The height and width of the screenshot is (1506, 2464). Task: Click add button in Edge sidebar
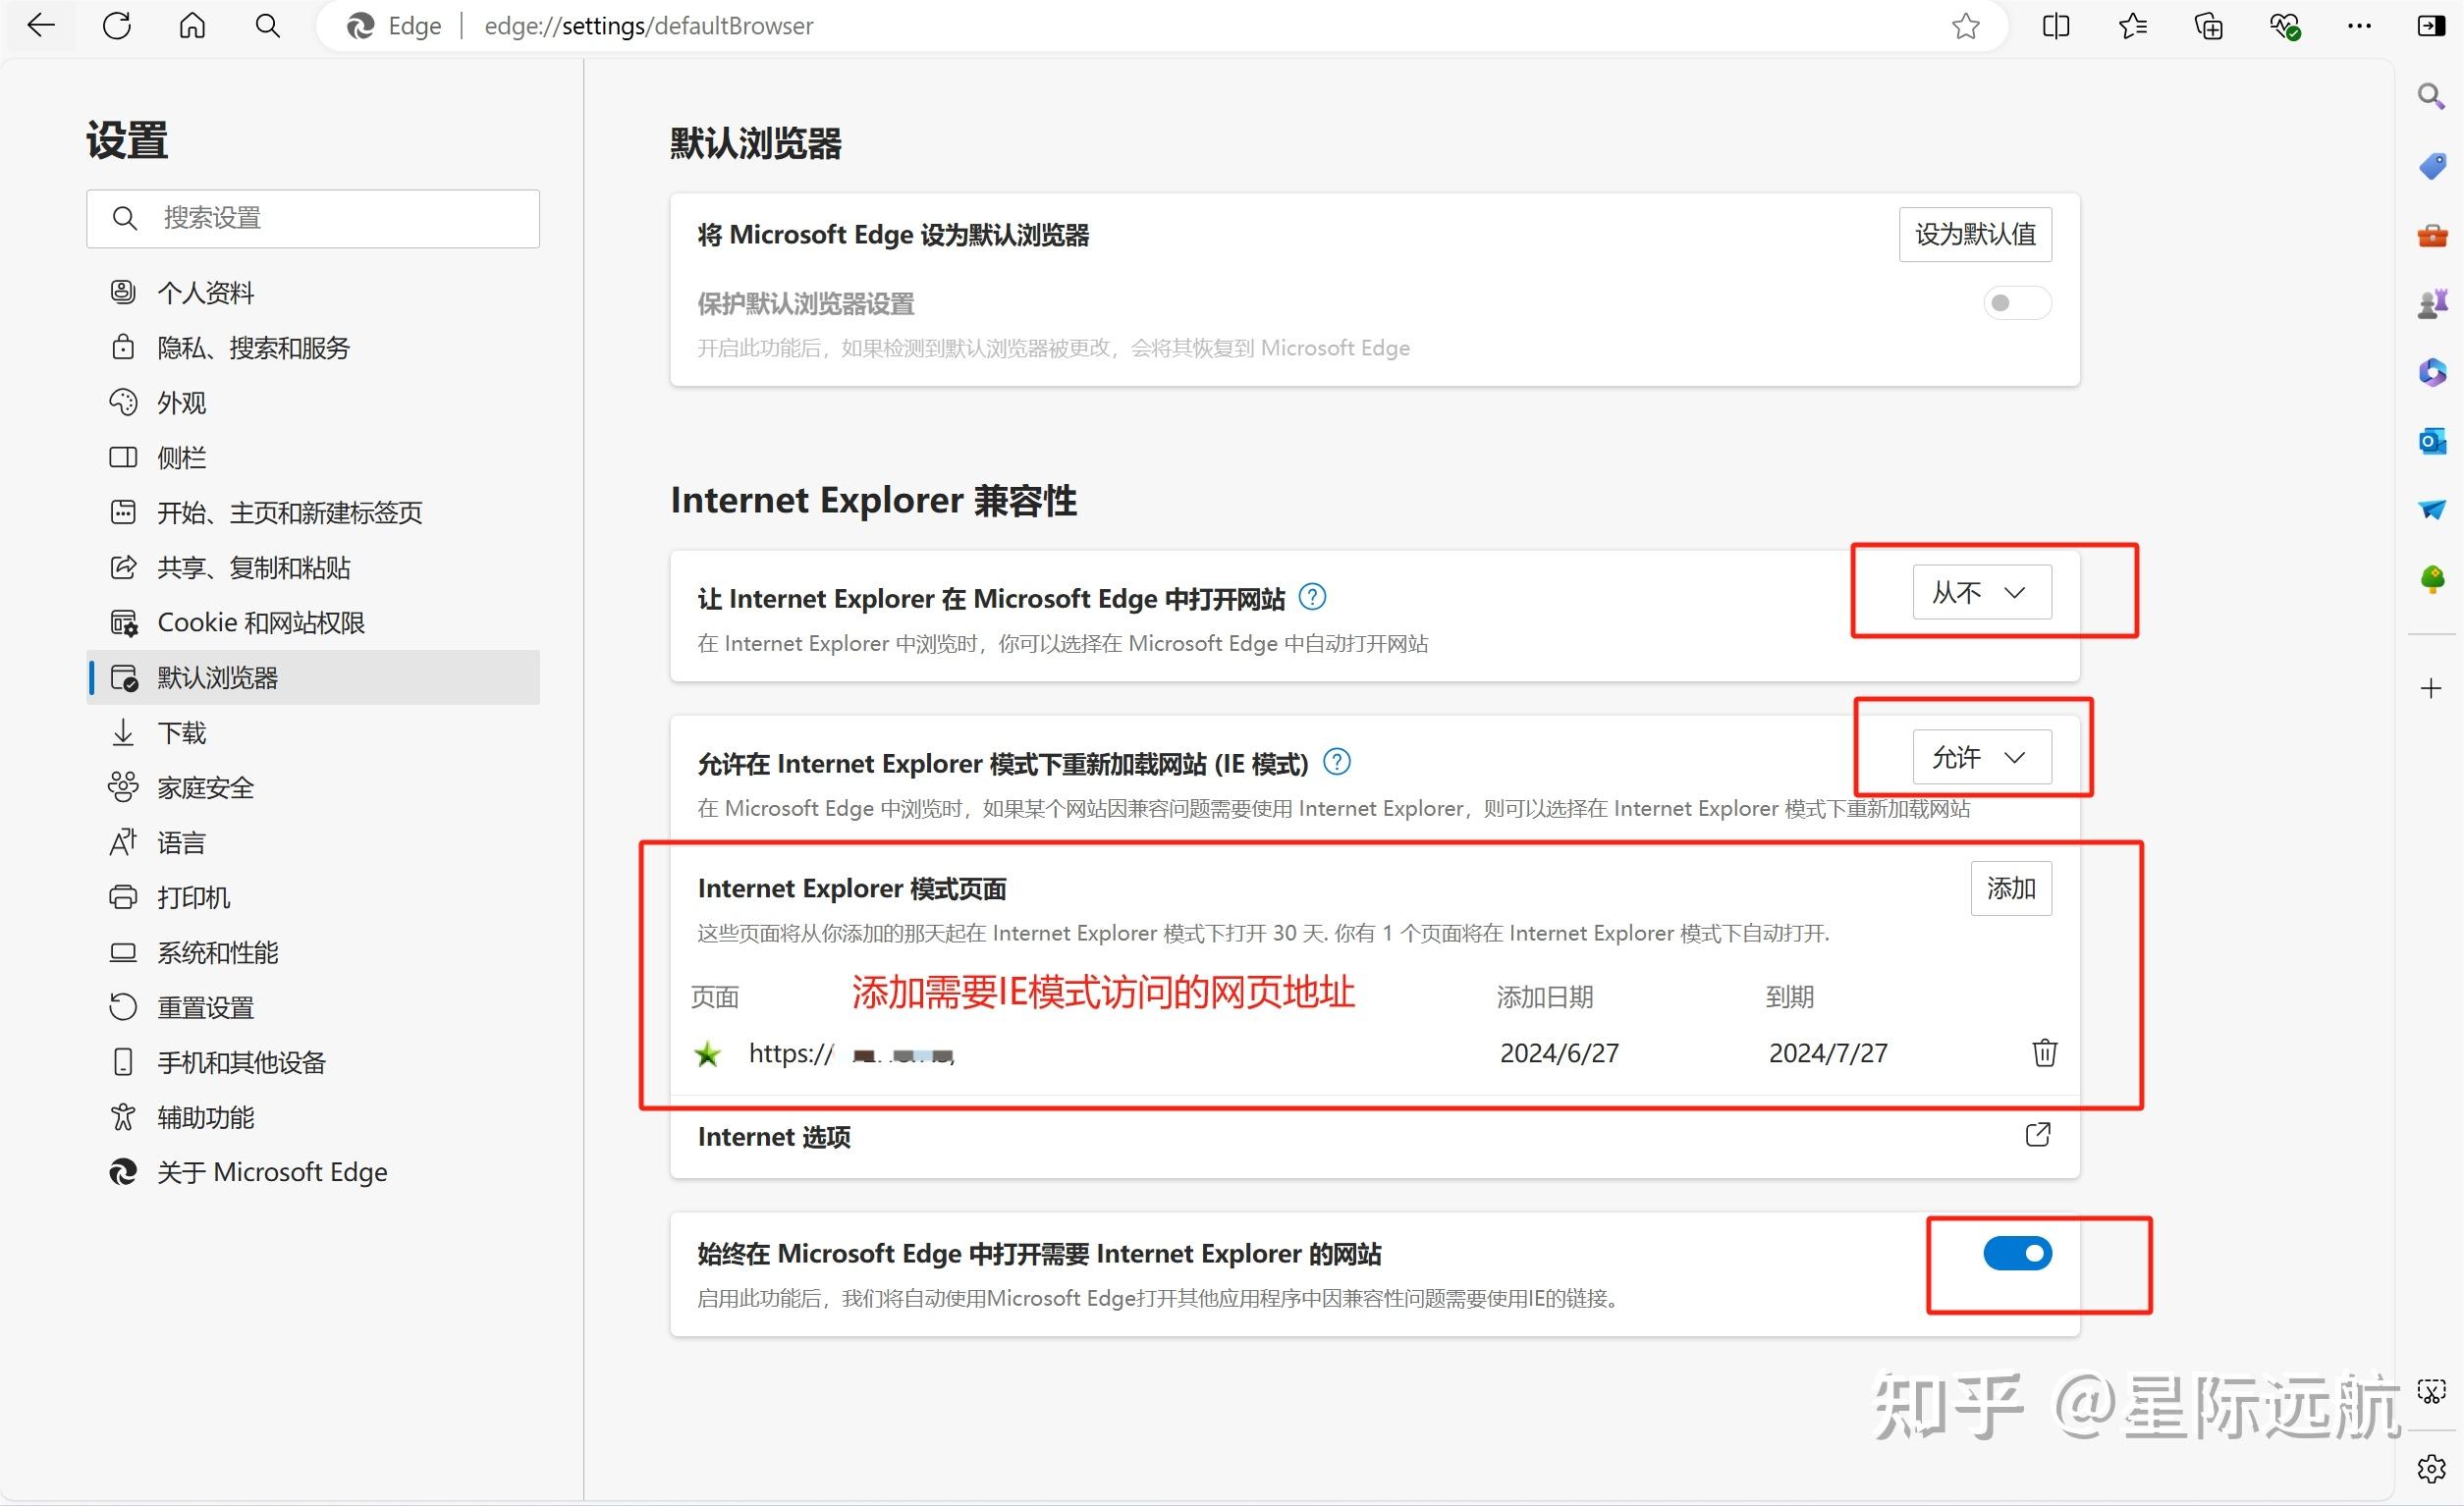point(2431,688)
